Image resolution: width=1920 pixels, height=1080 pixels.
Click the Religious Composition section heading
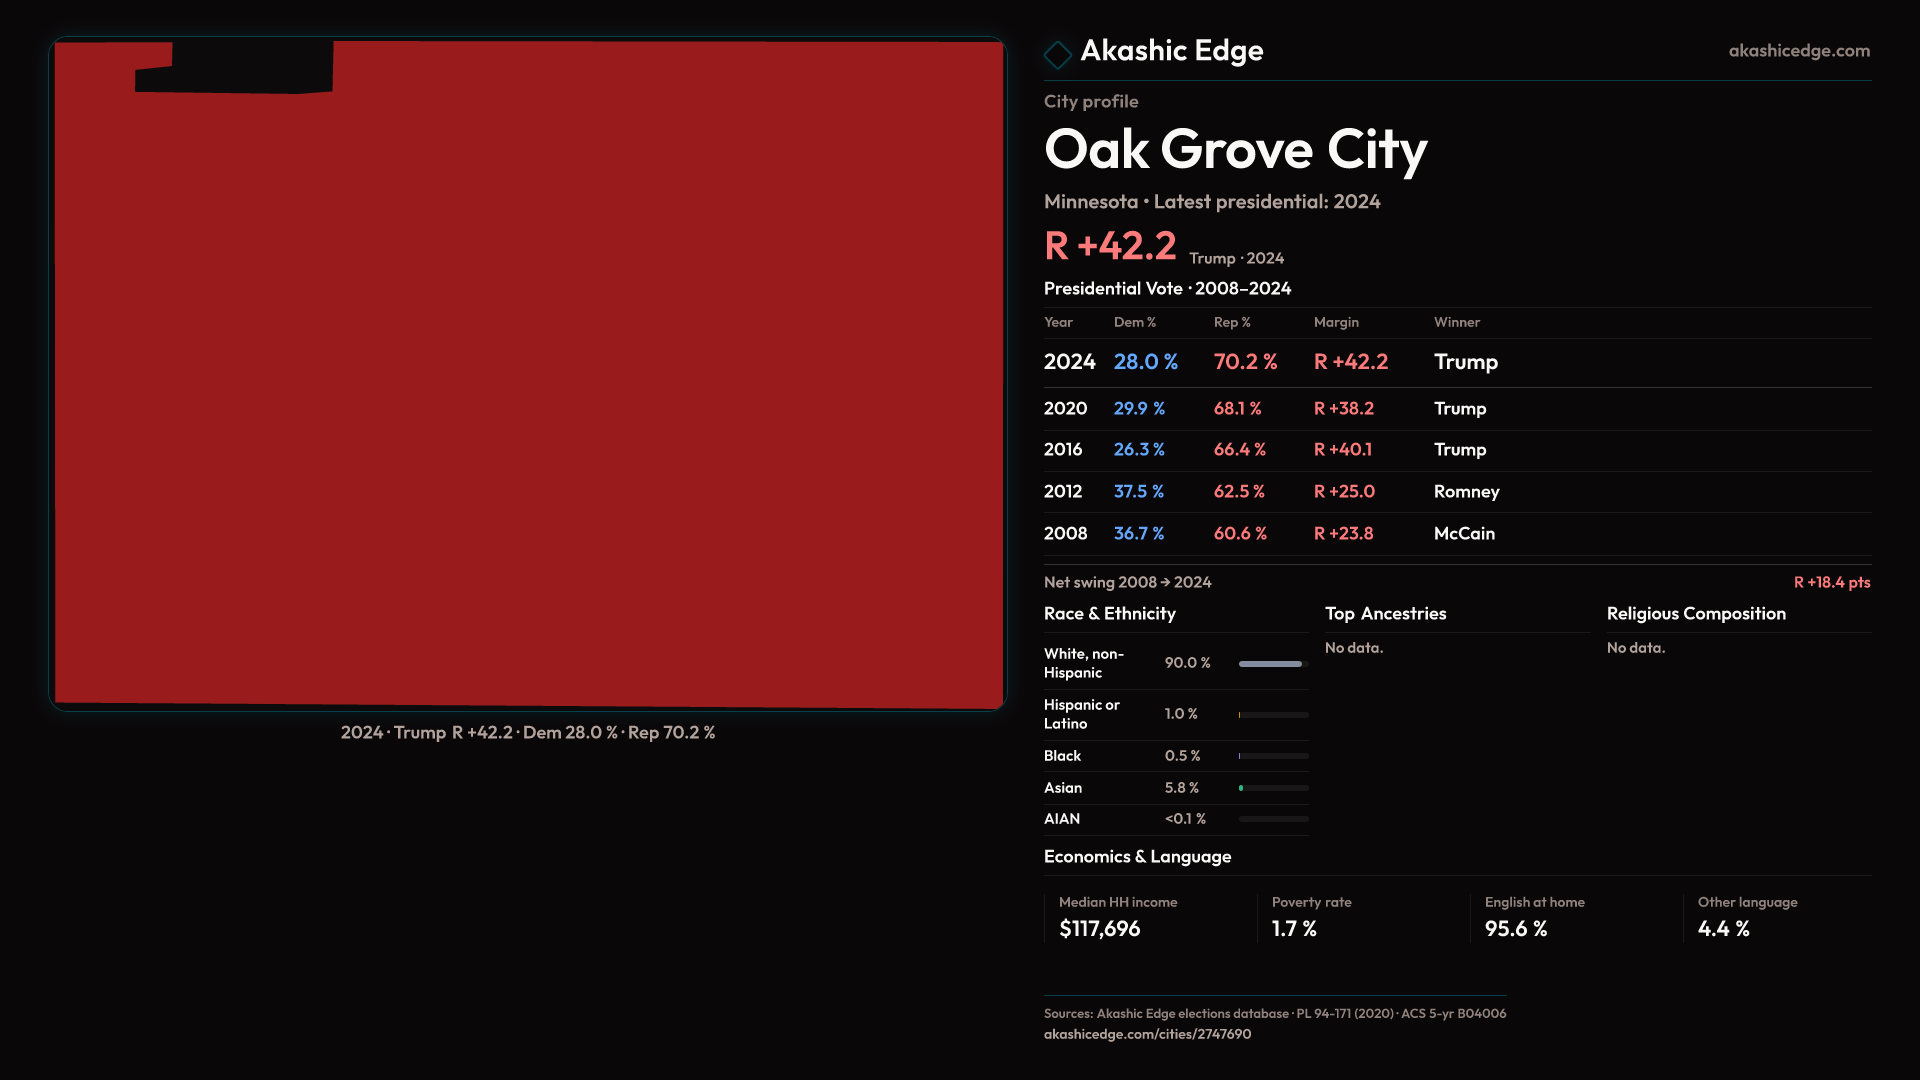pyautogui.click(x=1695, y=614)
